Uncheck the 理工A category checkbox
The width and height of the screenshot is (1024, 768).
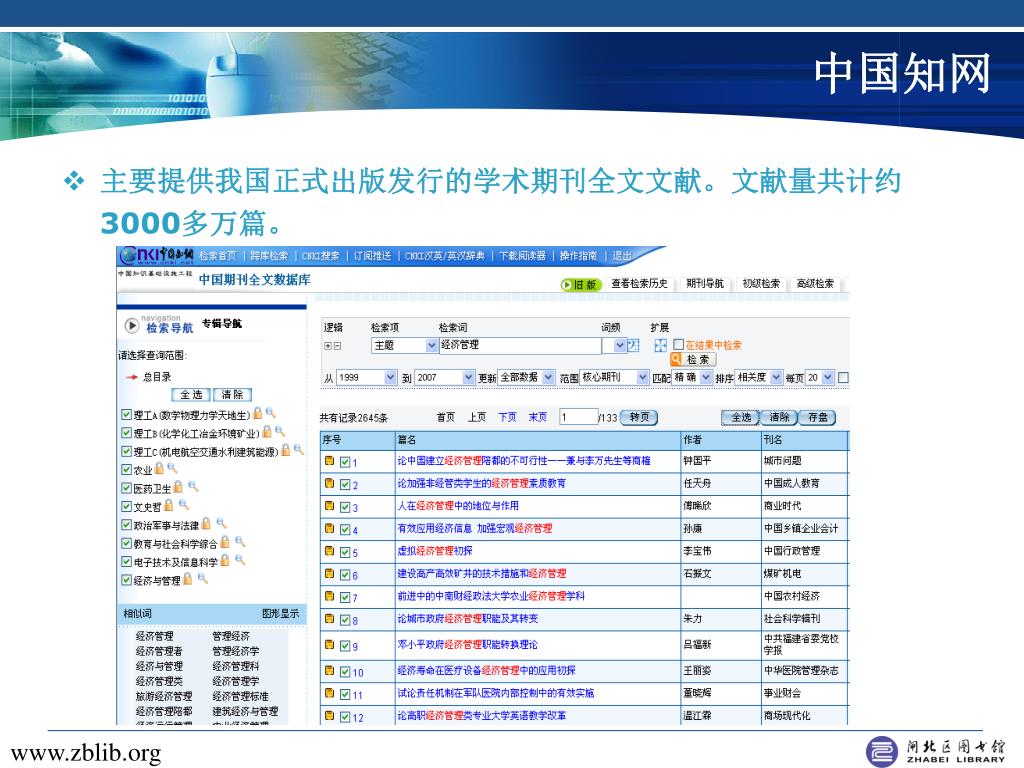(x=127, y=414)
